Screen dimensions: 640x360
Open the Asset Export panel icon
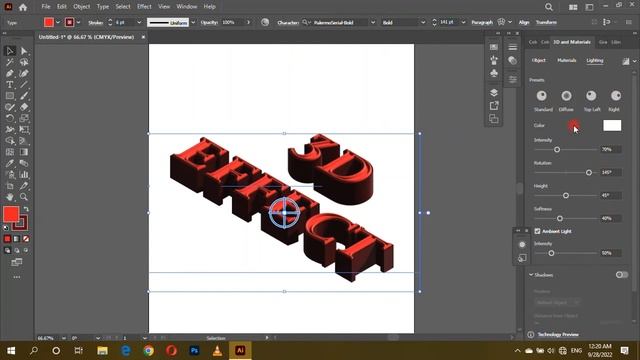(x=494, y=106)
